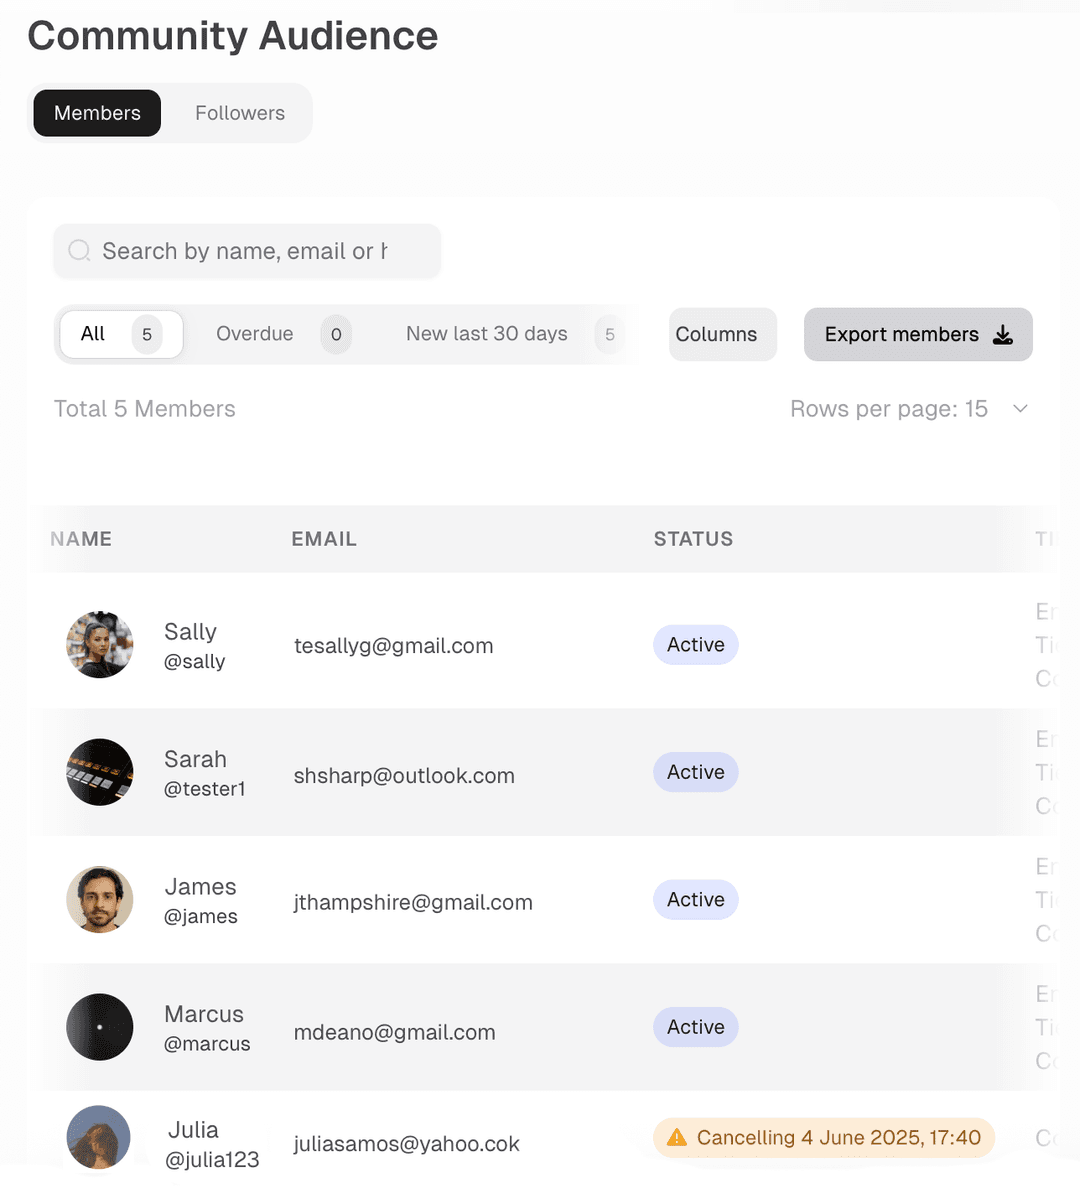The image size is (1080, 1198).
Task: Select the Members tab
Action: 97,113
